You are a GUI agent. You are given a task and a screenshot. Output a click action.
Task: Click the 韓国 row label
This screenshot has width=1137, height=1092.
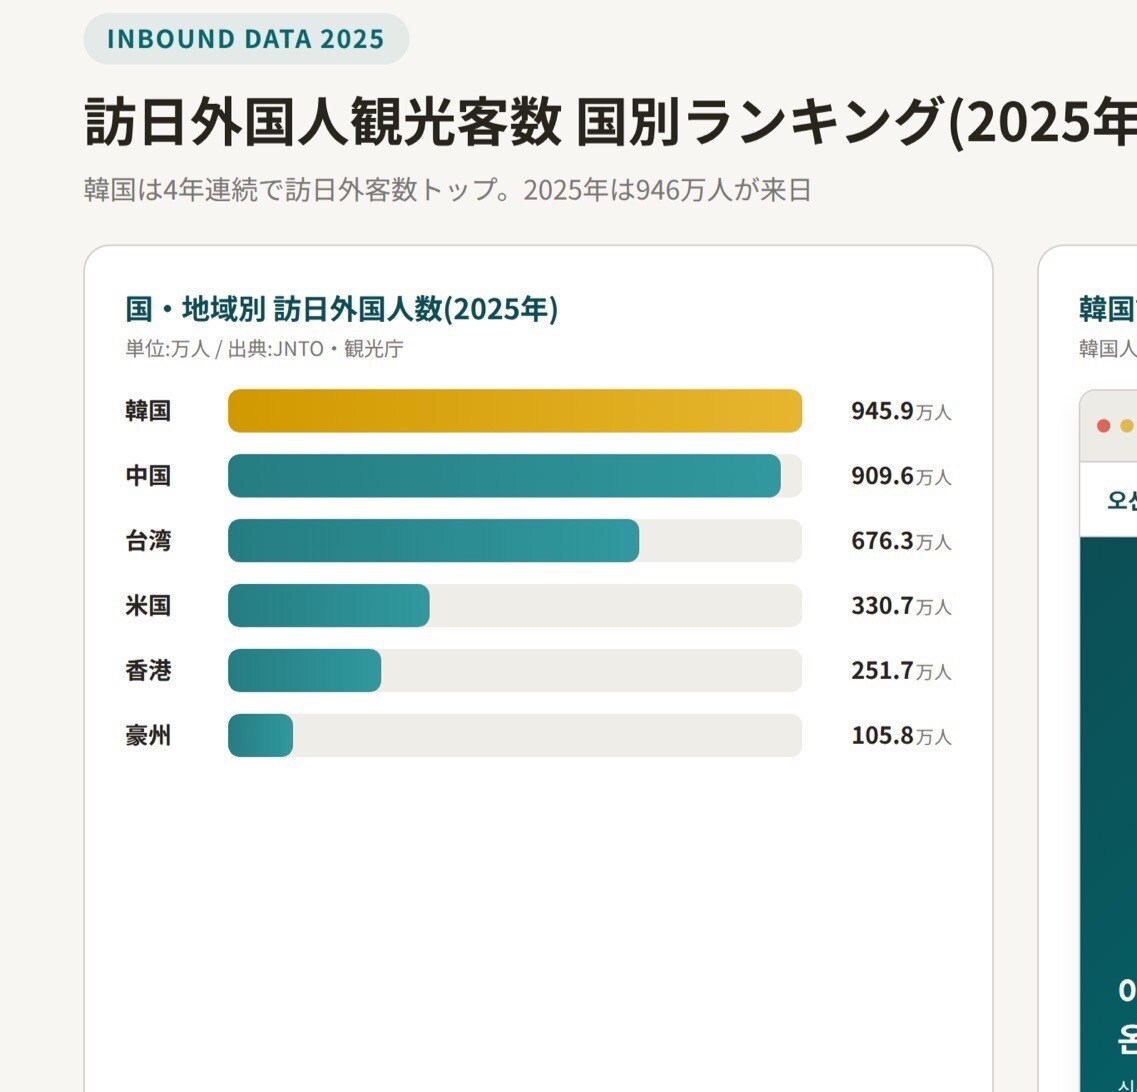(x=148, y=410)
